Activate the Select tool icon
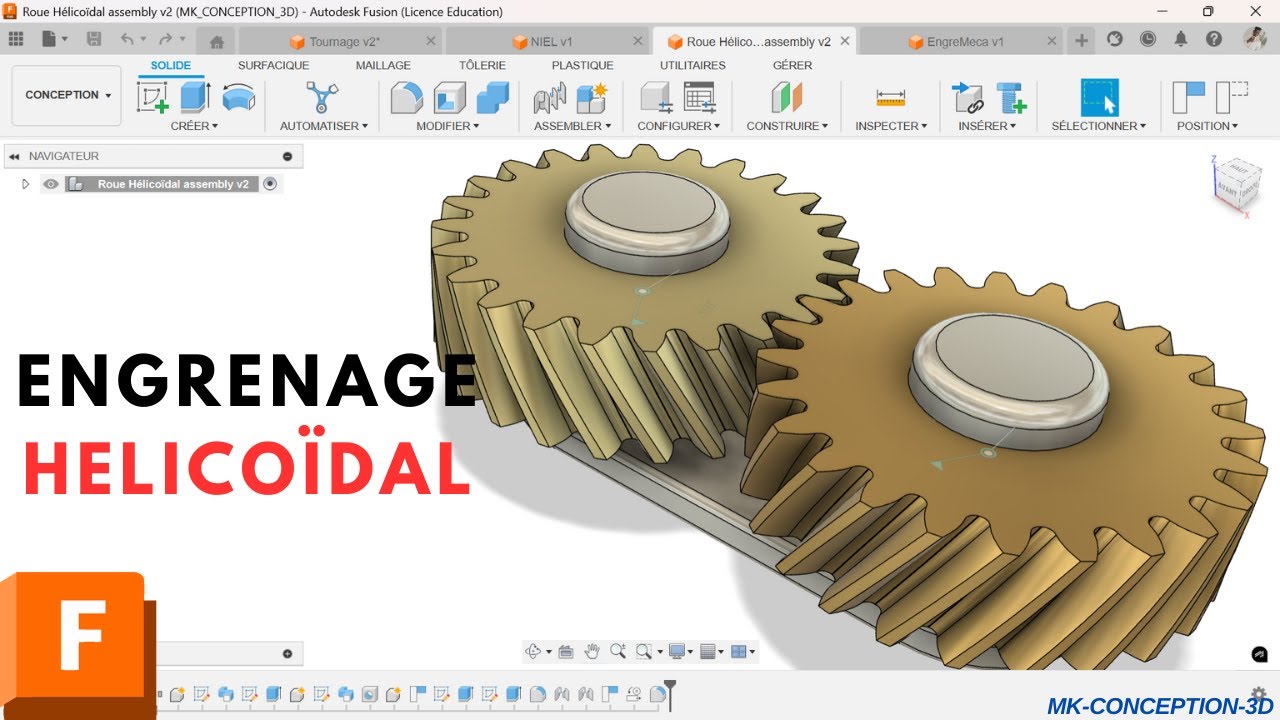The height and width of the screenshot is (720, 1280). click(1099, 97)
